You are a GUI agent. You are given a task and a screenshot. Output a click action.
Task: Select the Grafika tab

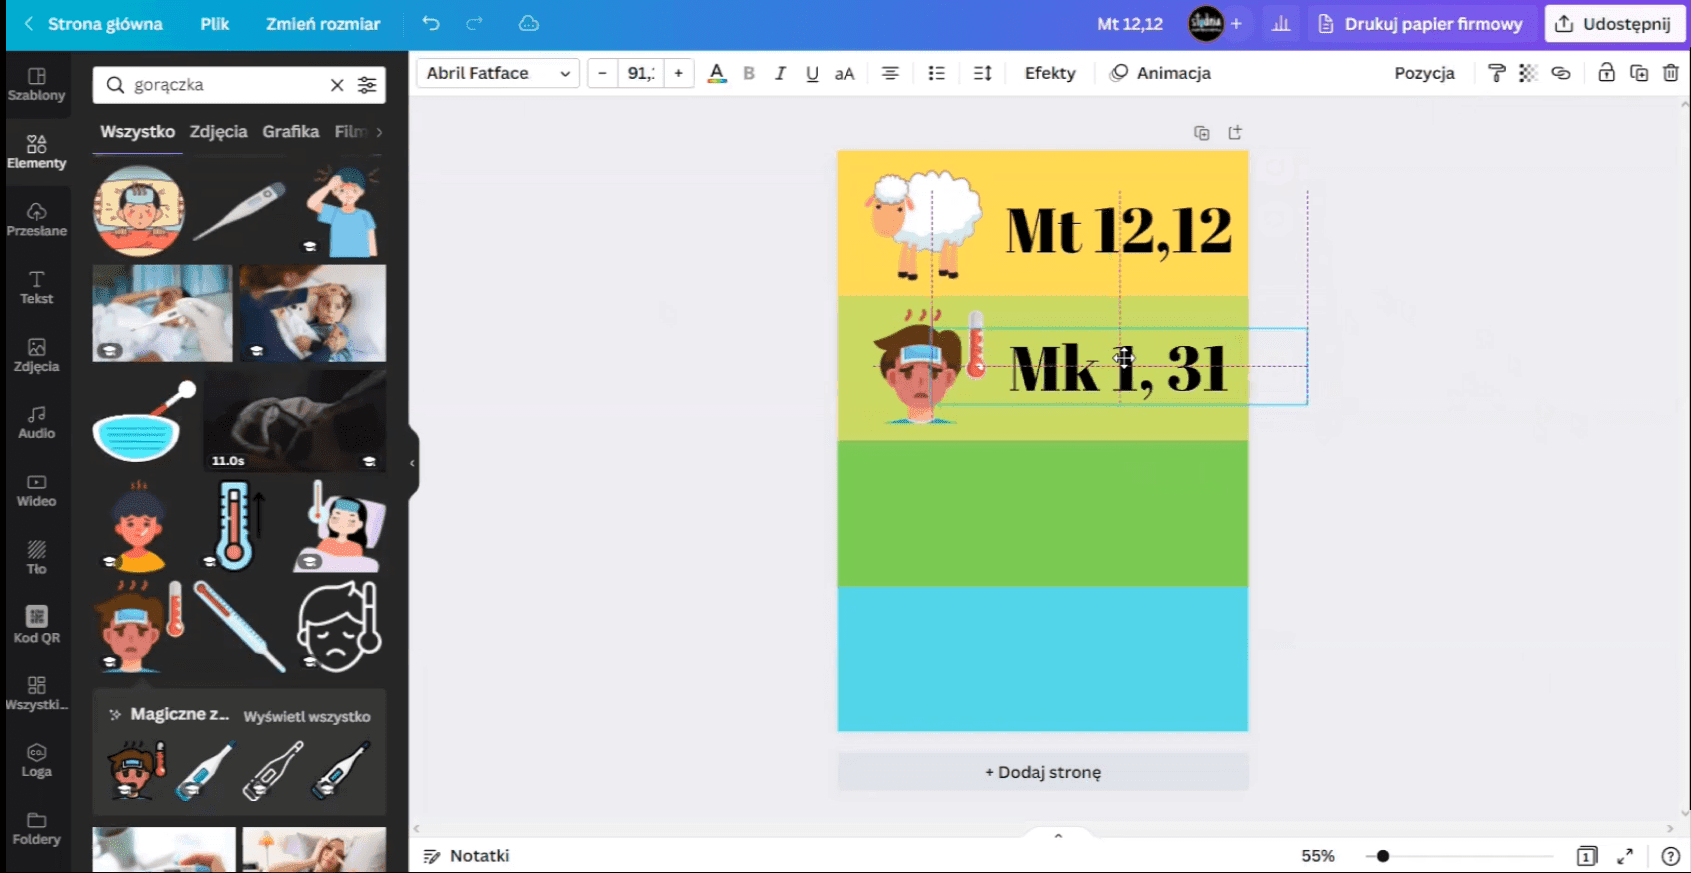coord(291,132)
